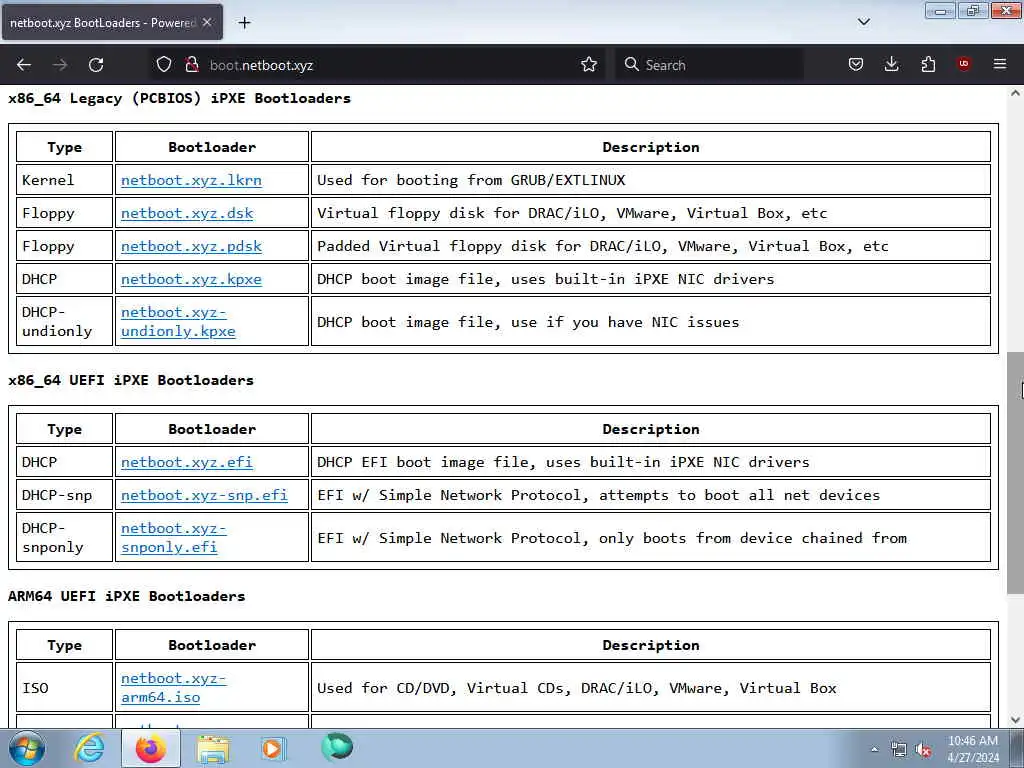Open the Downloads panel
1024x768 pixels.
coord(891,65)
